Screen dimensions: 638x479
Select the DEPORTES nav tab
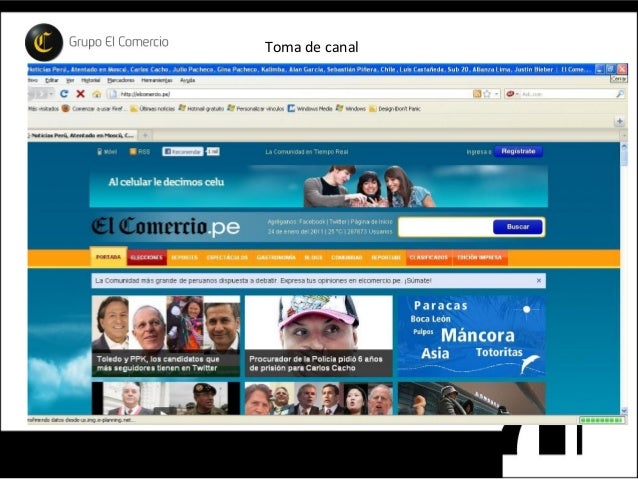pos(184,258)
